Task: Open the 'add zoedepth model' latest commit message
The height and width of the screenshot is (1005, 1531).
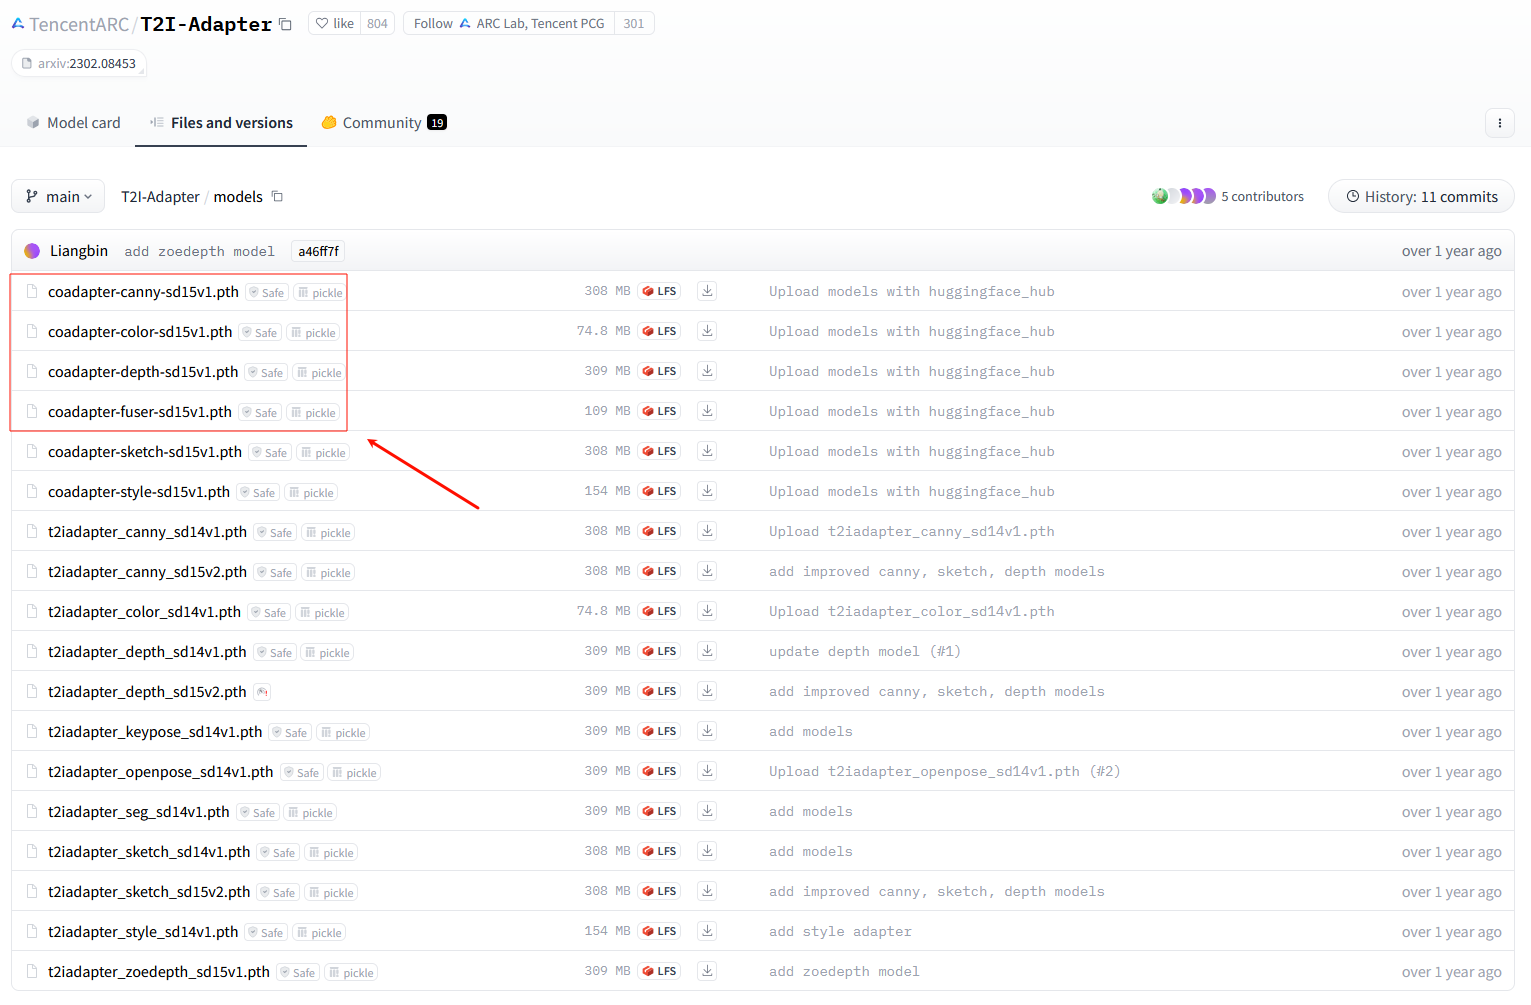Action: [x=199, y=251]
